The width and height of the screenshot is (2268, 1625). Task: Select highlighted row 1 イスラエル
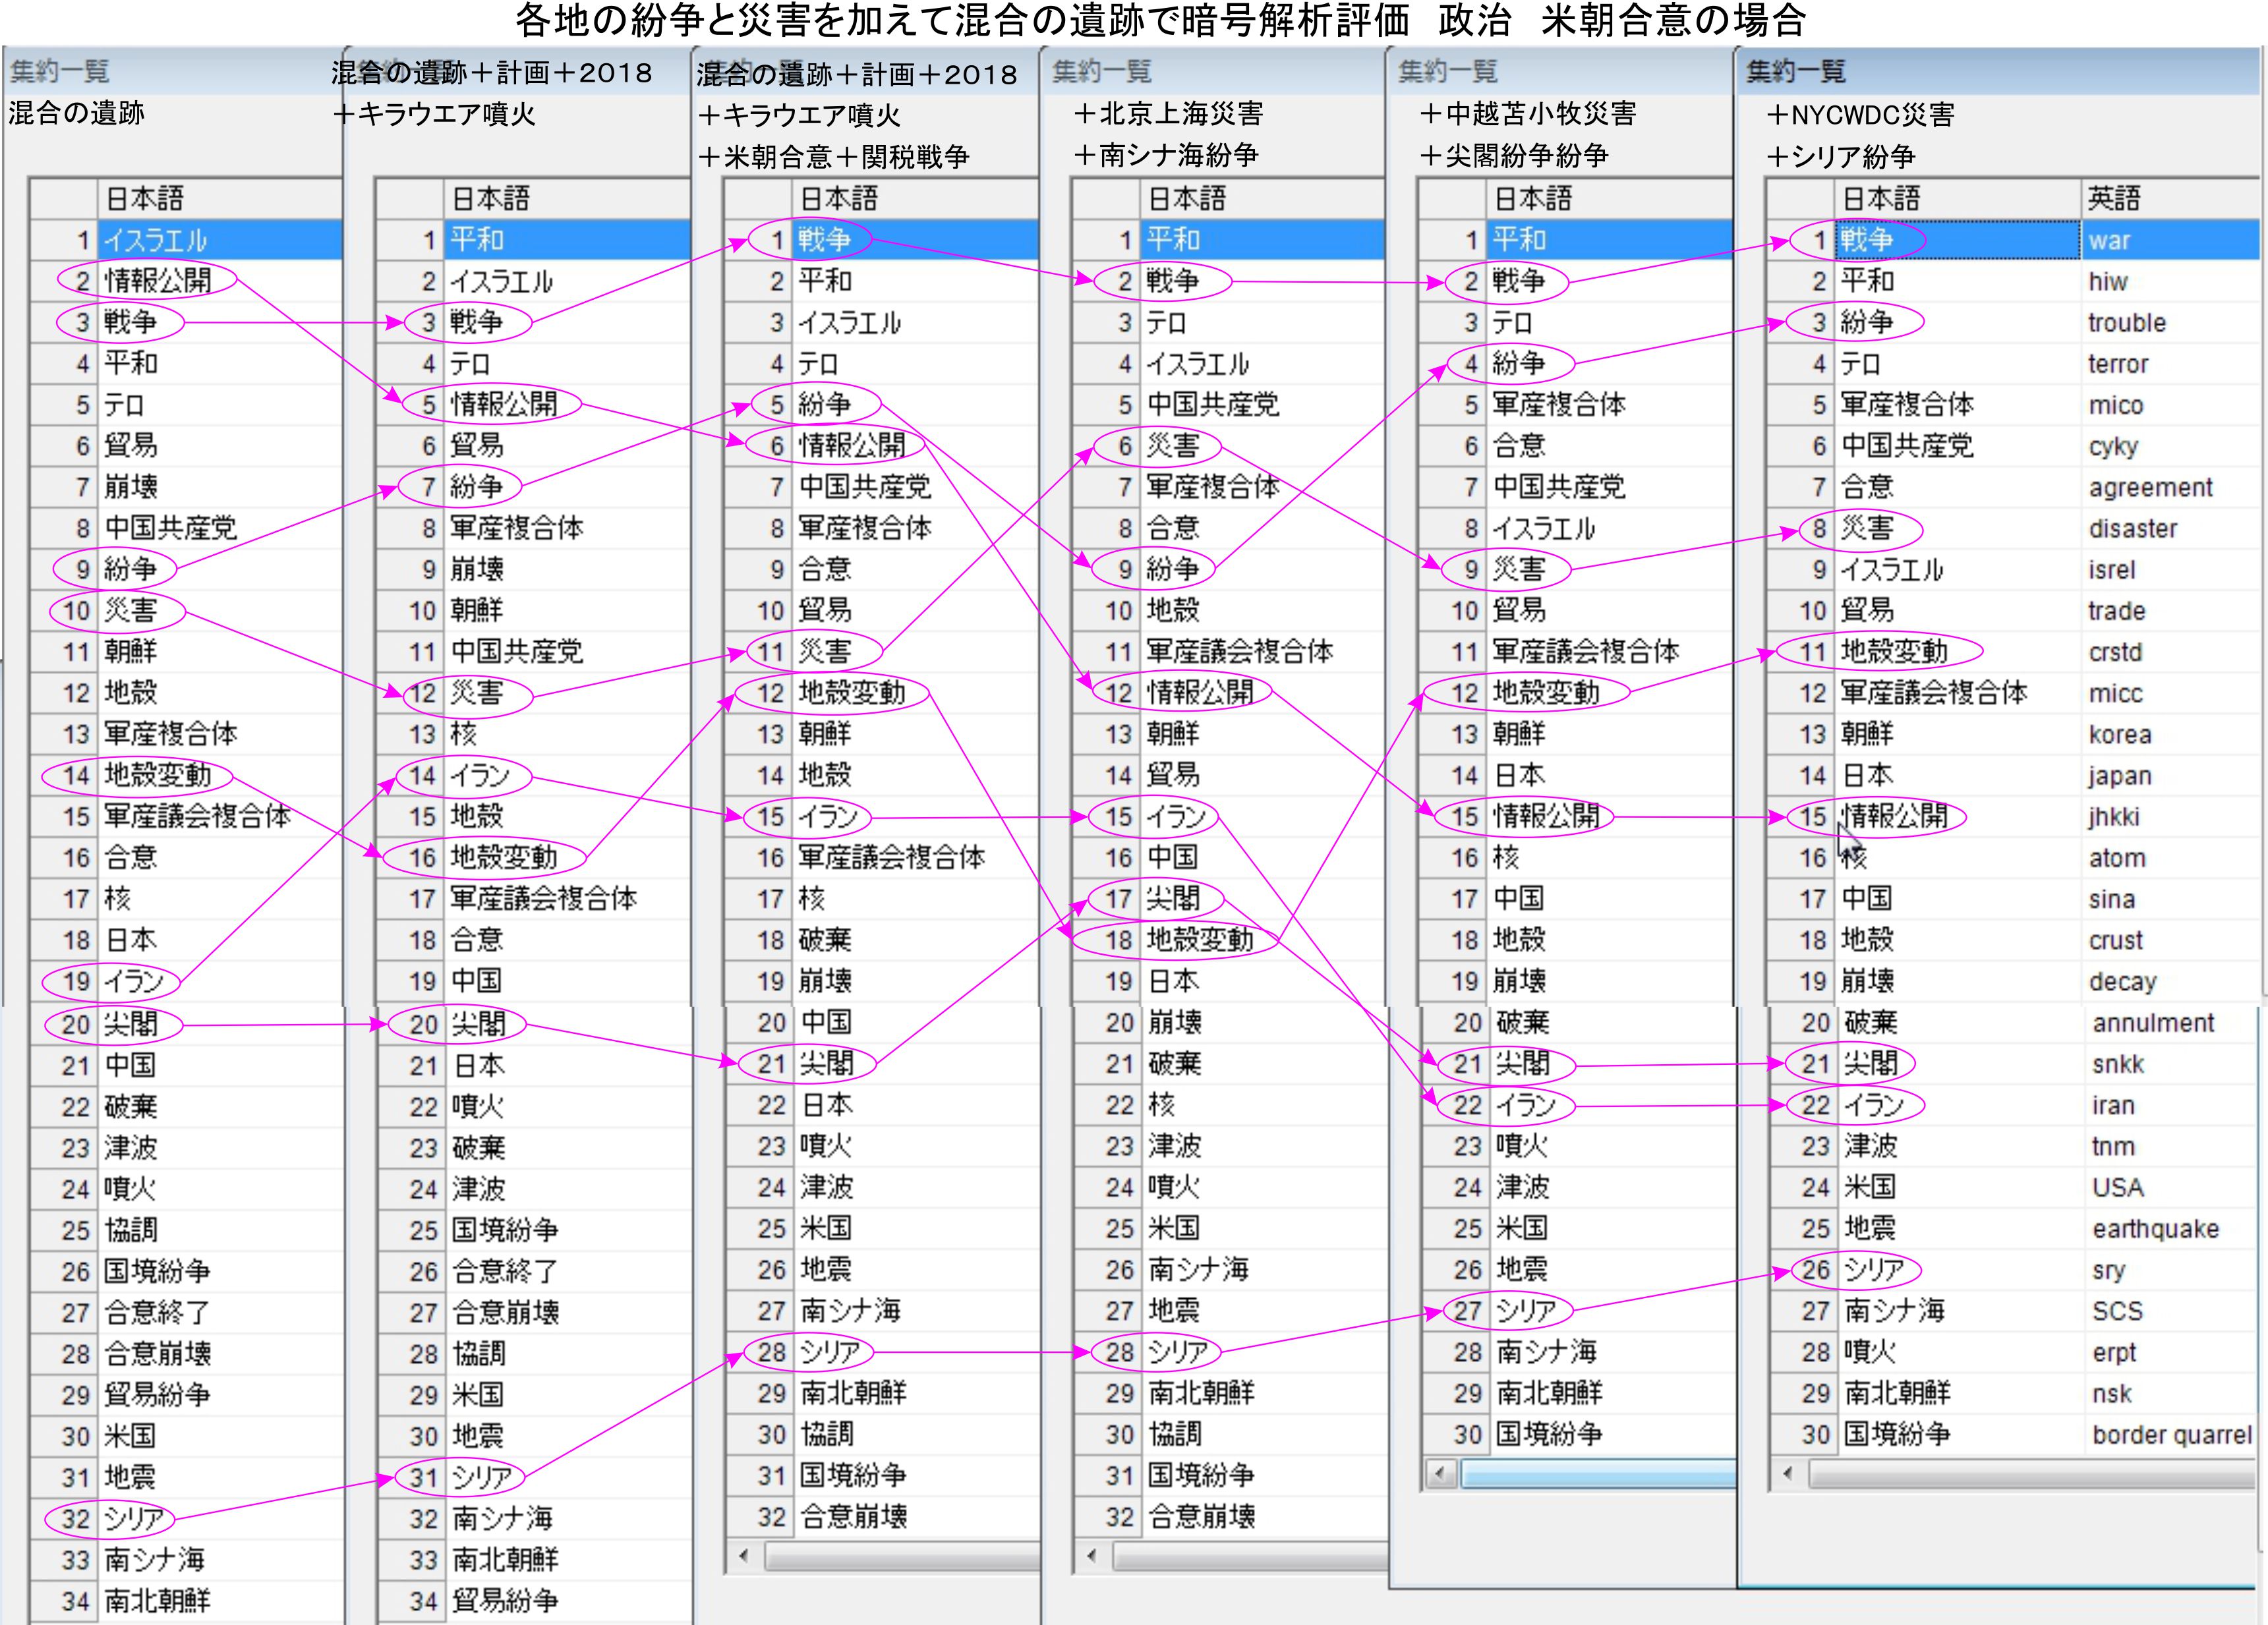[155, 240]
